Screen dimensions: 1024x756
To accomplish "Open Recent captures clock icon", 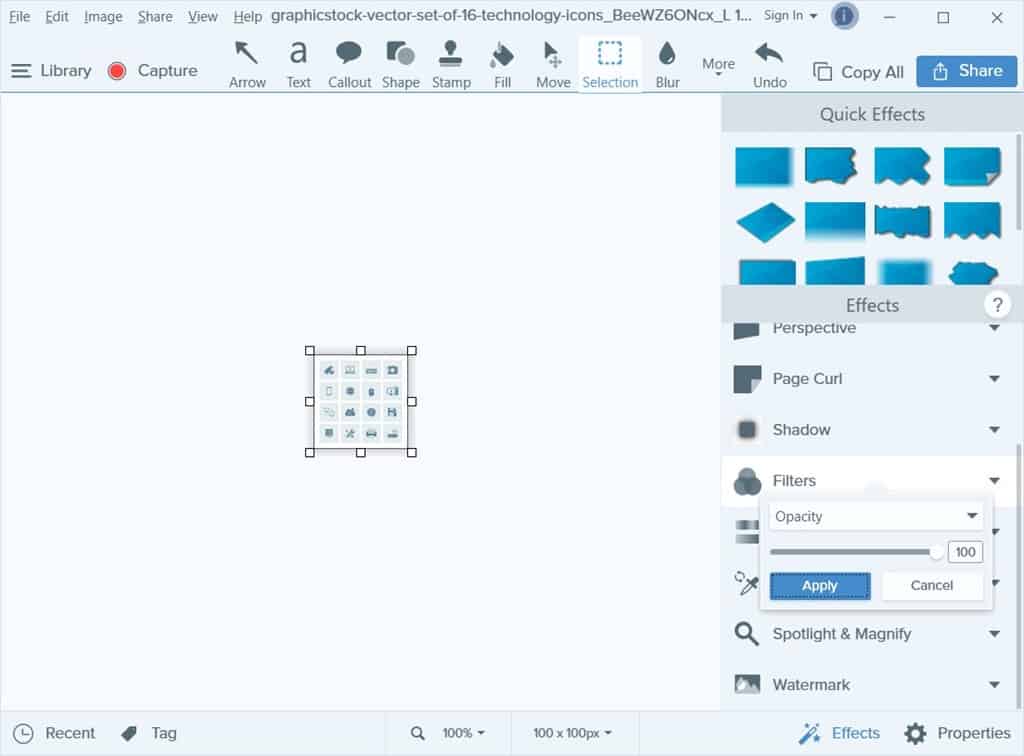I will [23, 733].
